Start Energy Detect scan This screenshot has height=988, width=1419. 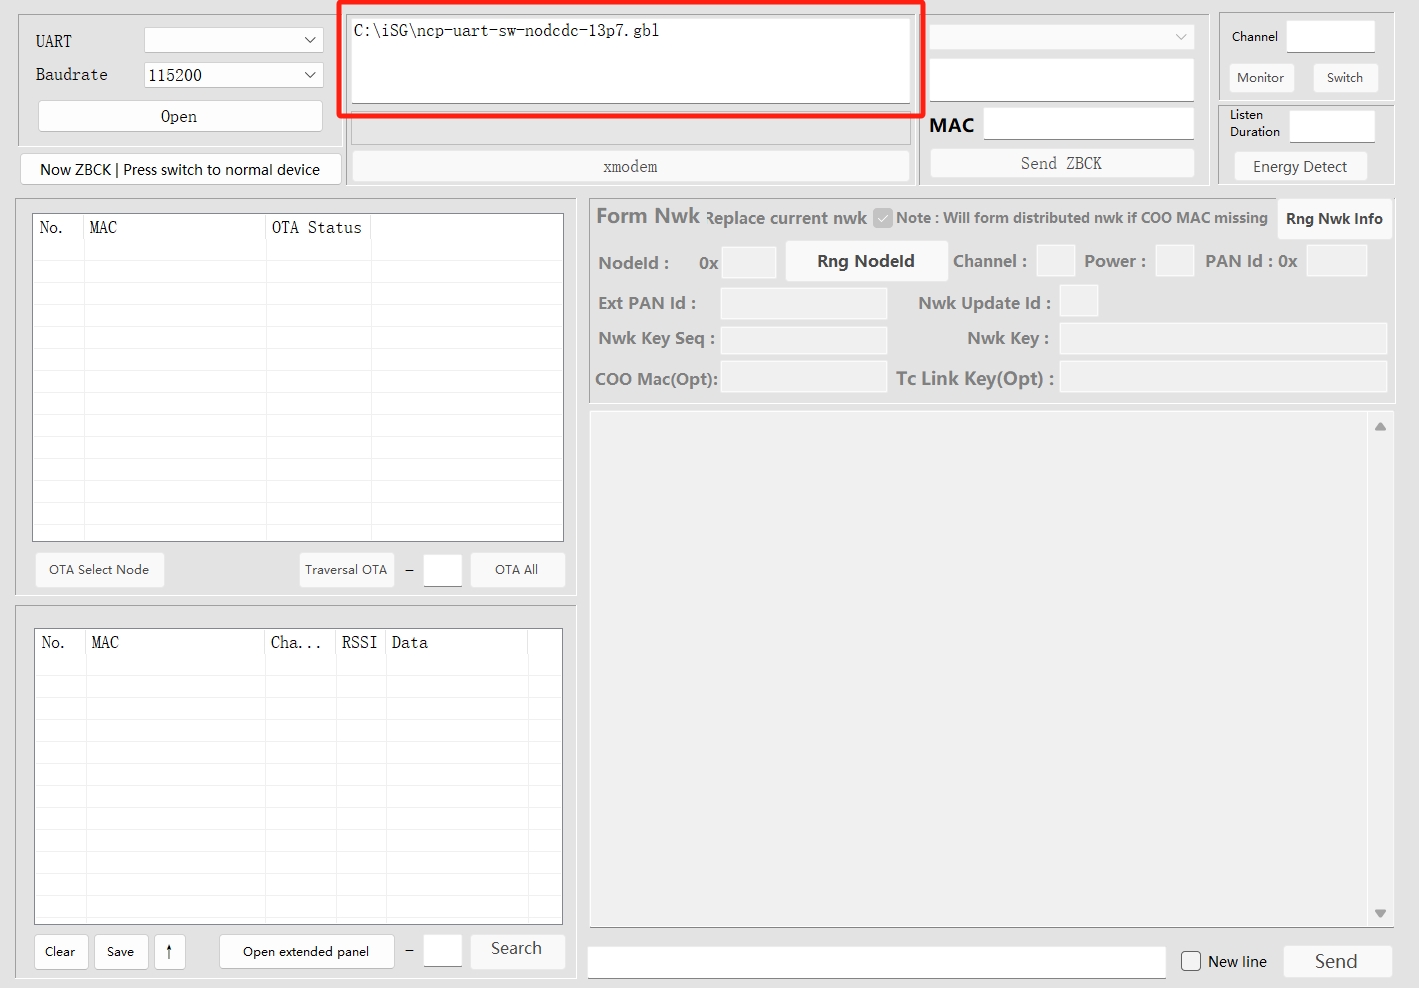pos(1299,167)
